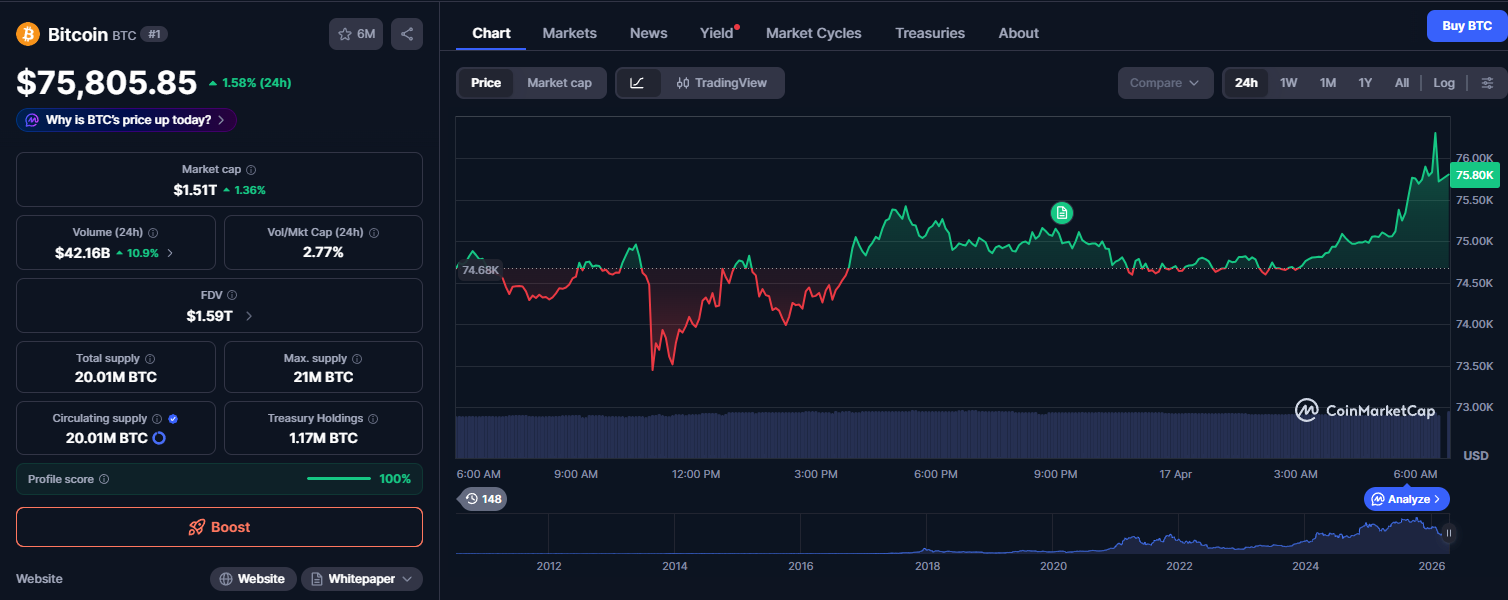Click the $75,805.85 price text
1508x600 pixels.
pyautogui.click(x=106, y=82)
